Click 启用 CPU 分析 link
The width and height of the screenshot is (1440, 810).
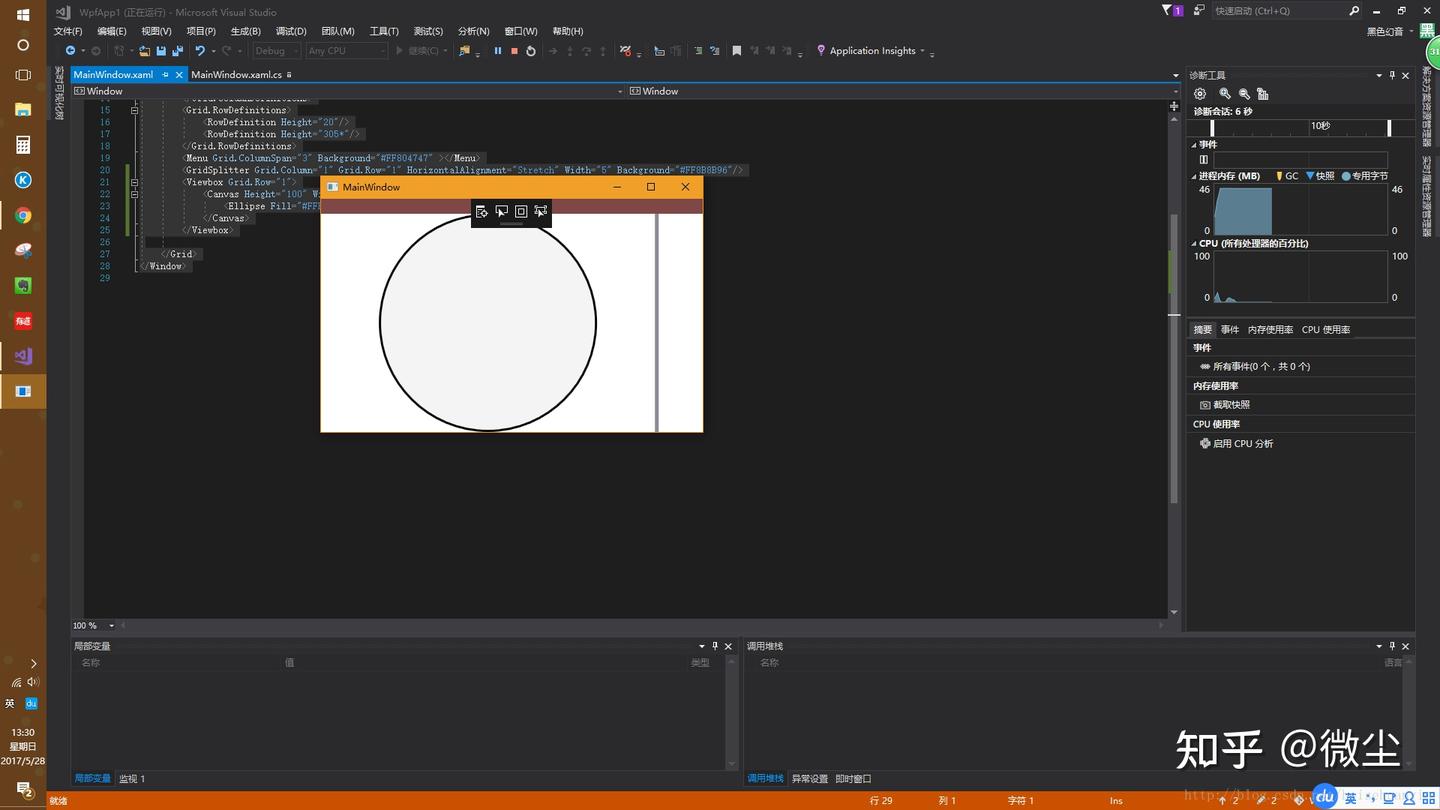[x=1242, y=444]
